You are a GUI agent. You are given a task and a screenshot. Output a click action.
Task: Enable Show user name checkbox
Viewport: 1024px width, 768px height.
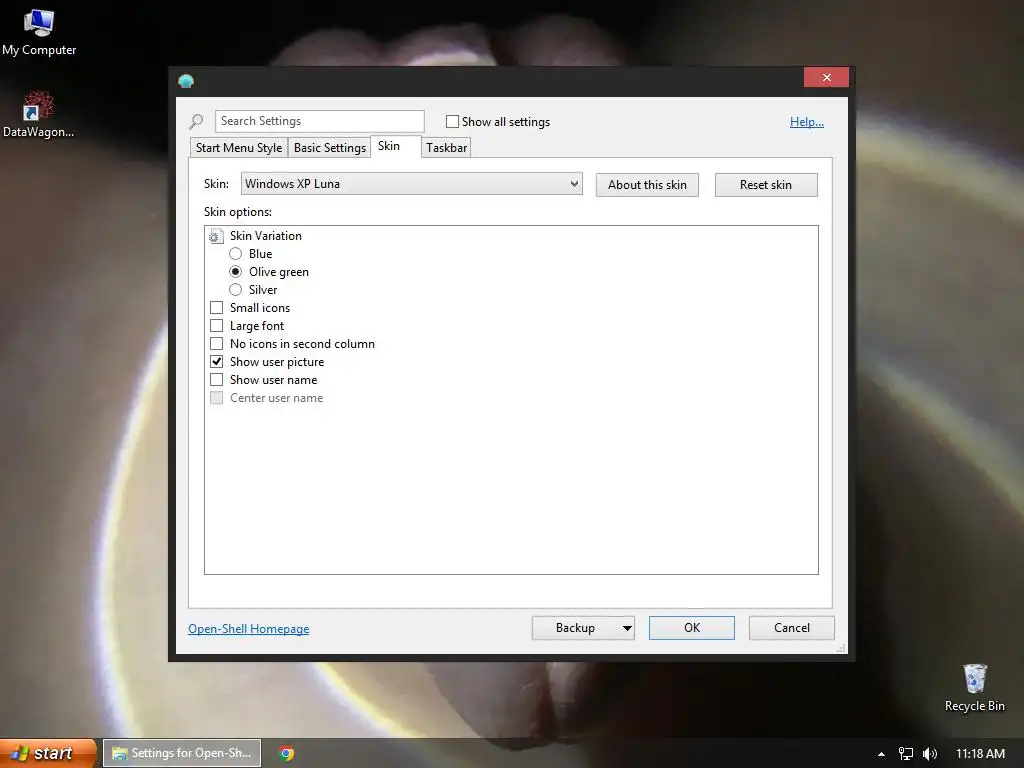(217, 379)
